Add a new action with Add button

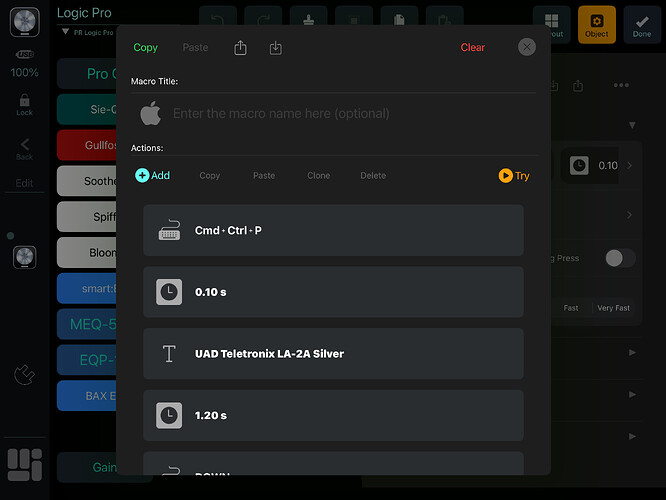[x=152, y=175]
